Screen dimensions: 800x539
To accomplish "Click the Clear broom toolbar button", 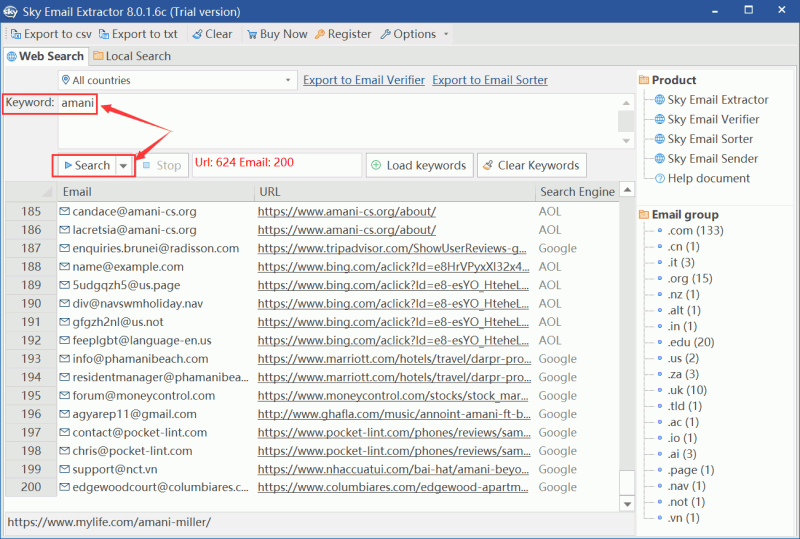I will 212,34.
